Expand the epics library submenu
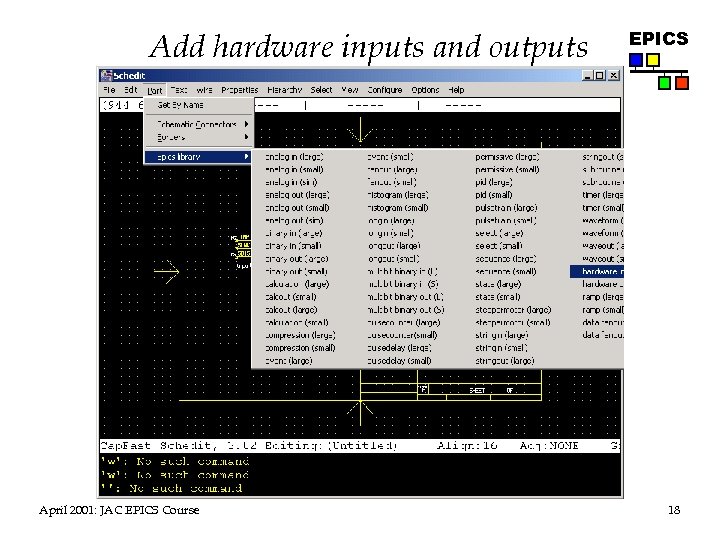The height and width of the screenshot is (540, 720). click(198, 157)
